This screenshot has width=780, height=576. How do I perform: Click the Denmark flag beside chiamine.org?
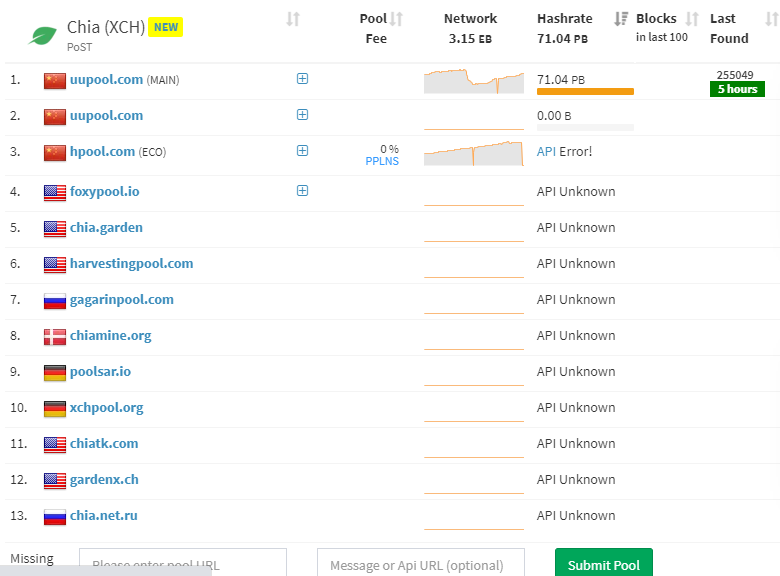pos(55,337)
